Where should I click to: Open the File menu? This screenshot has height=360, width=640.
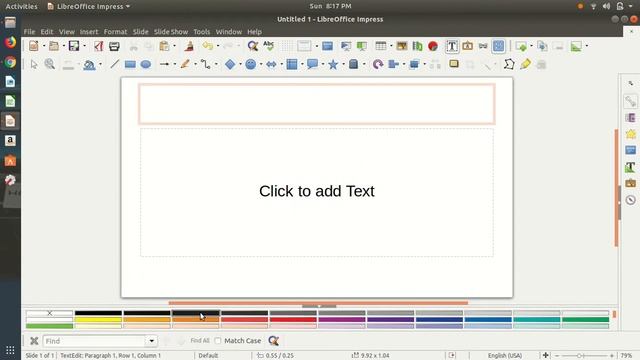[x=29, y=31]
